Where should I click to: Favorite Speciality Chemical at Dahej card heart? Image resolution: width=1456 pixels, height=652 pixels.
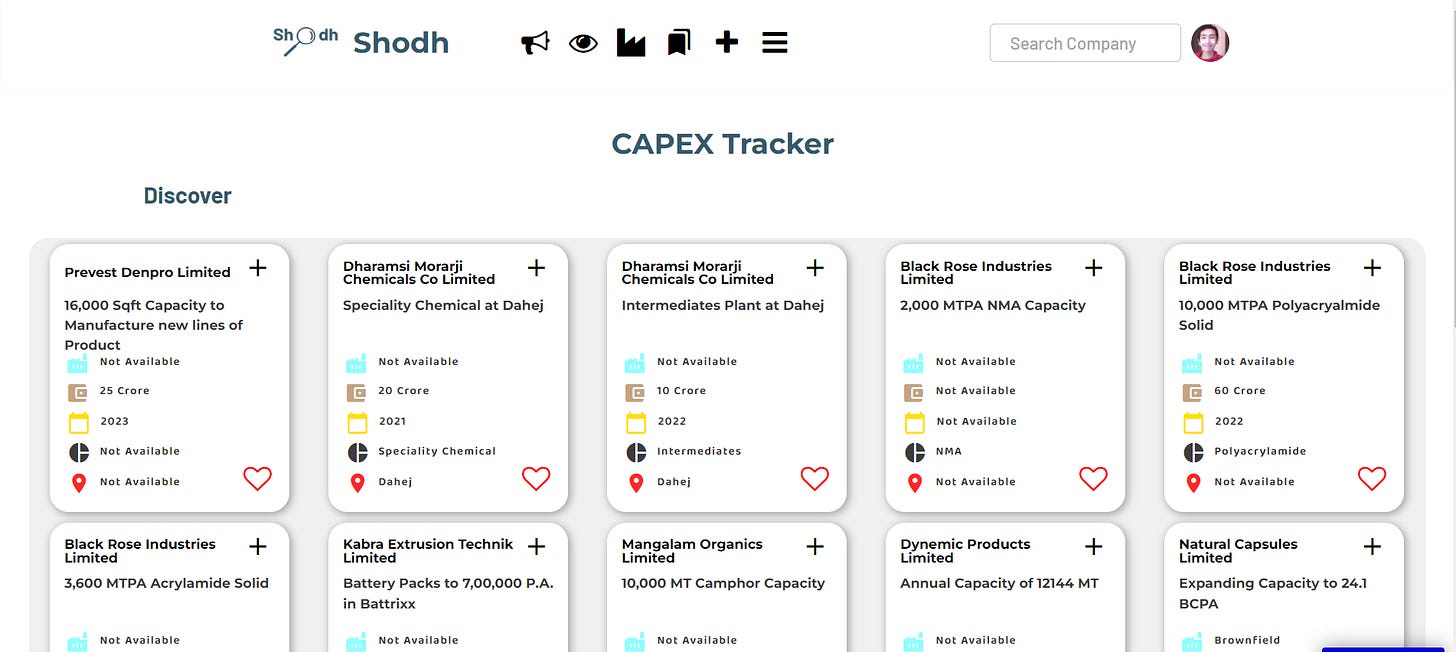537,479
